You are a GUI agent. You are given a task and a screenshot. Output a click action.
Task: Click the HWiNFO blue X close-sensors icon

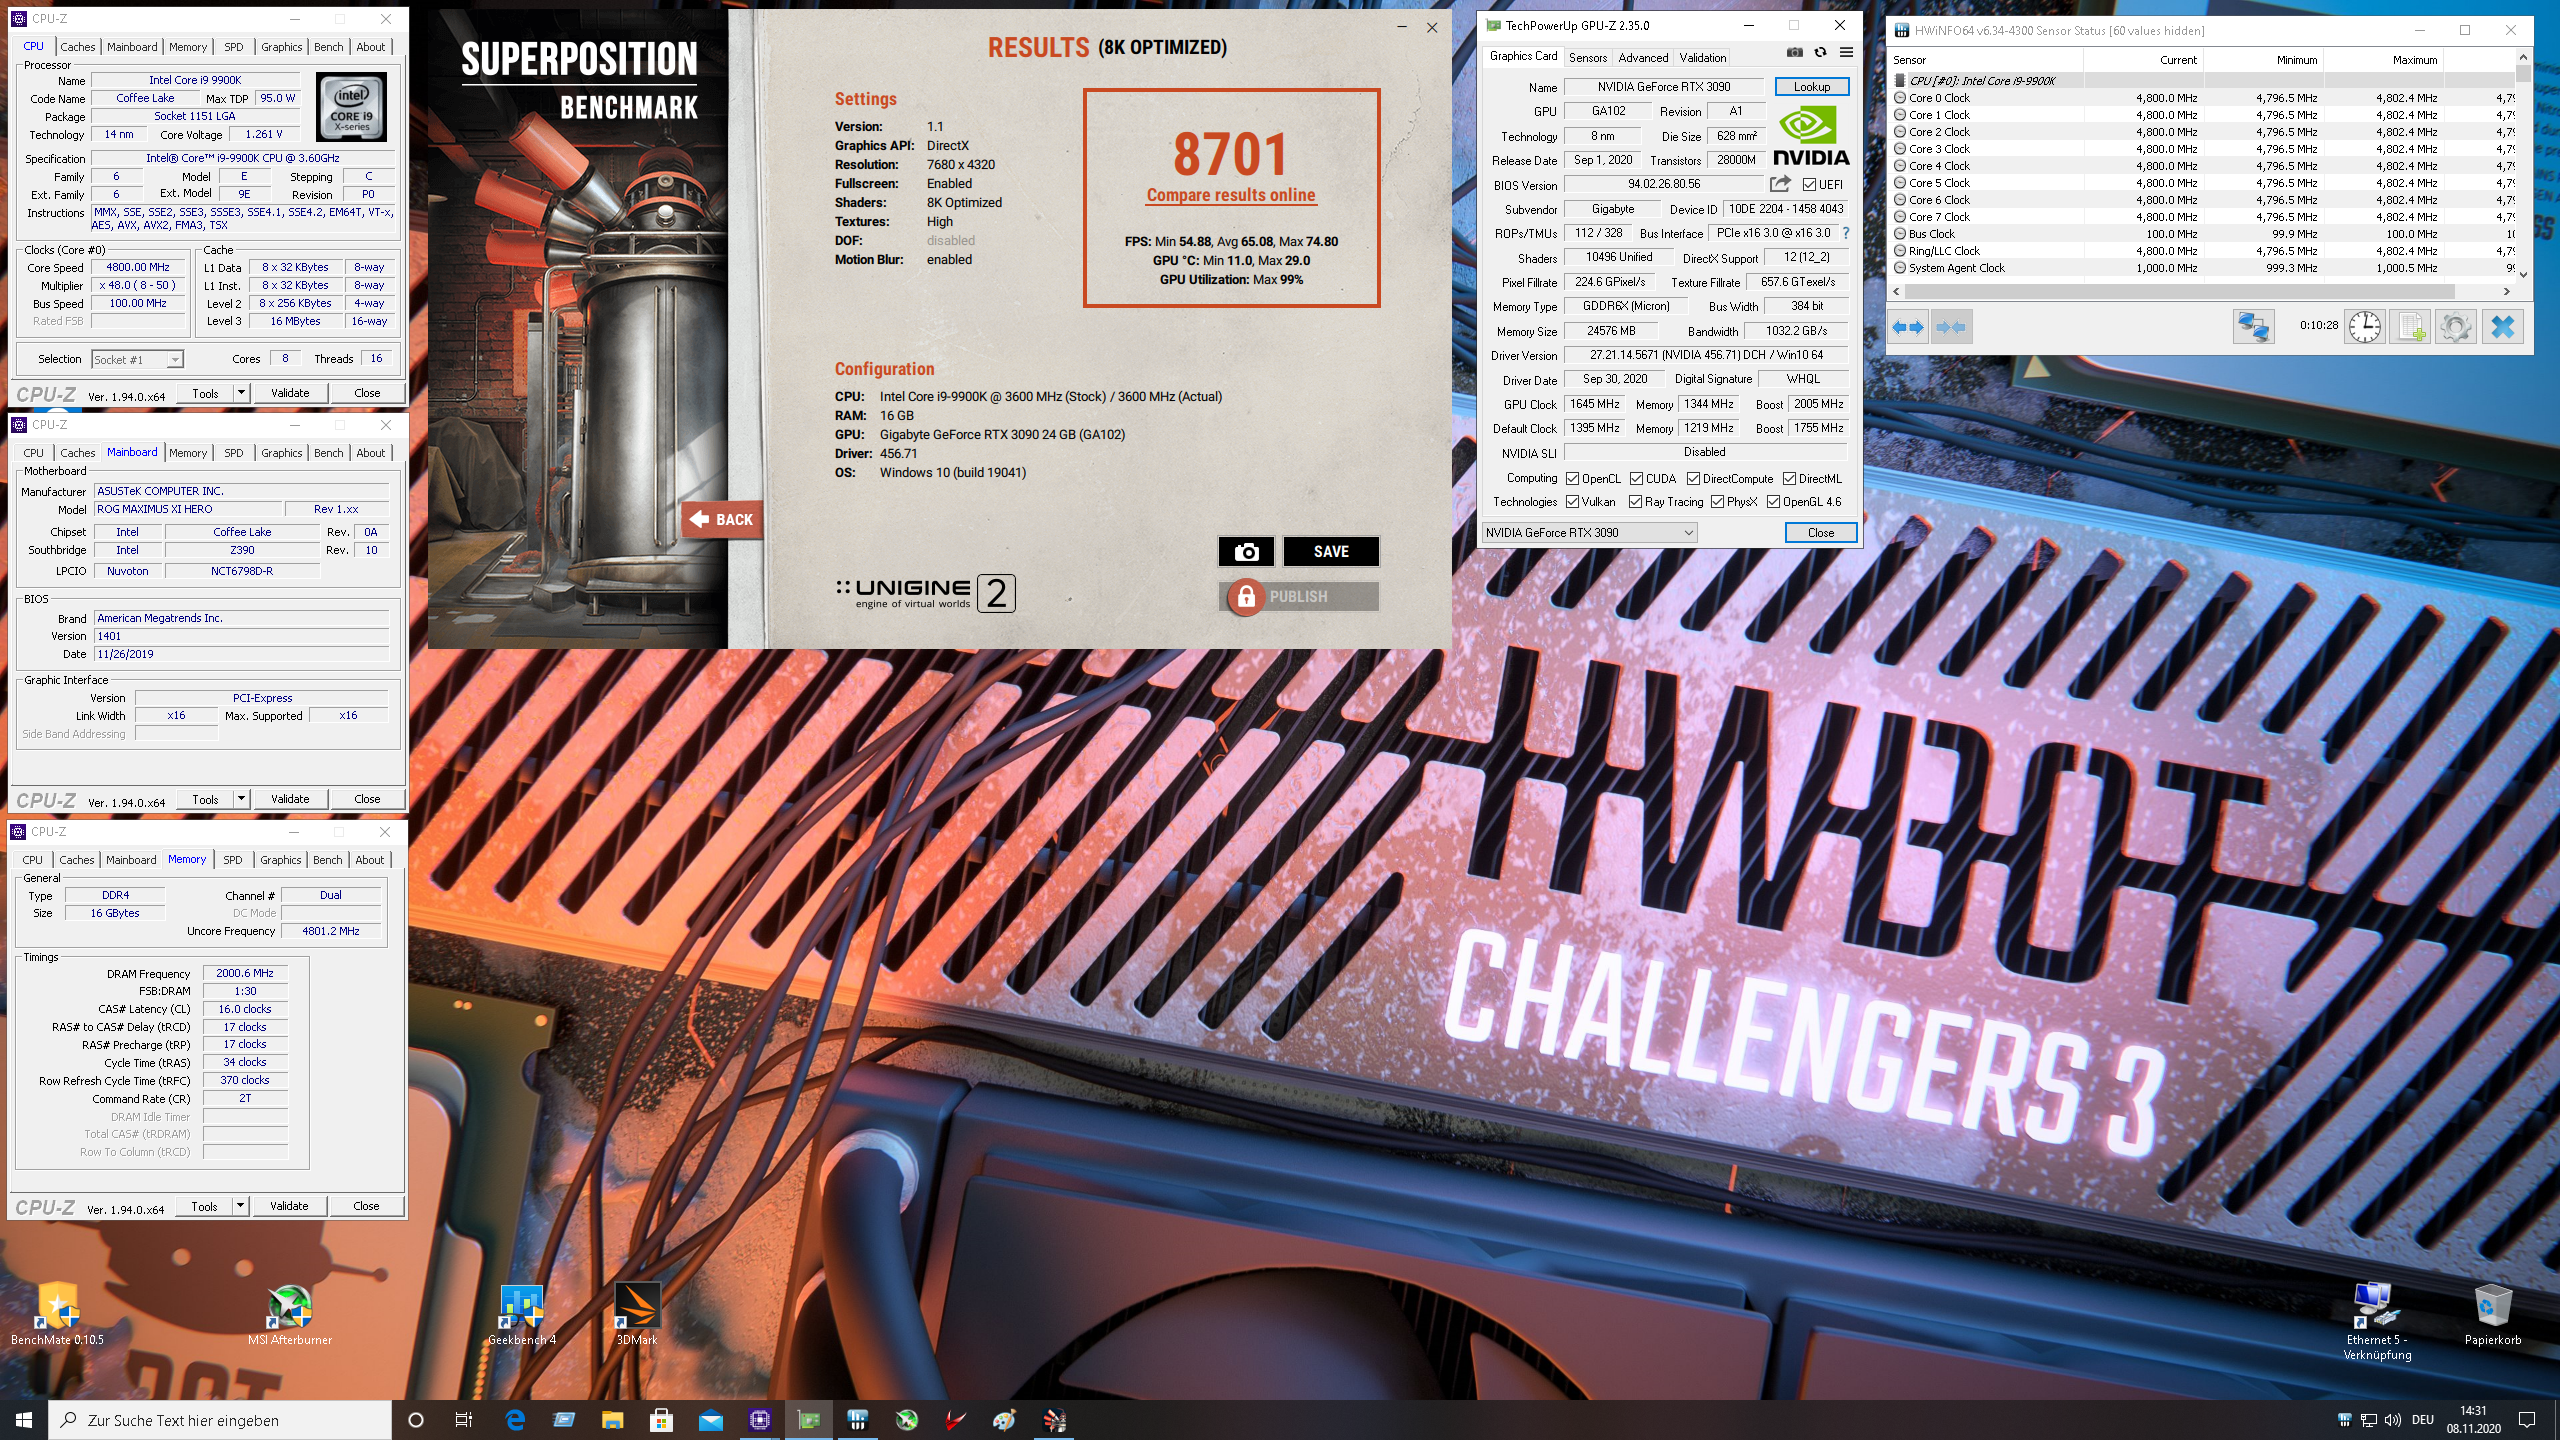[x=2502, y=327]
